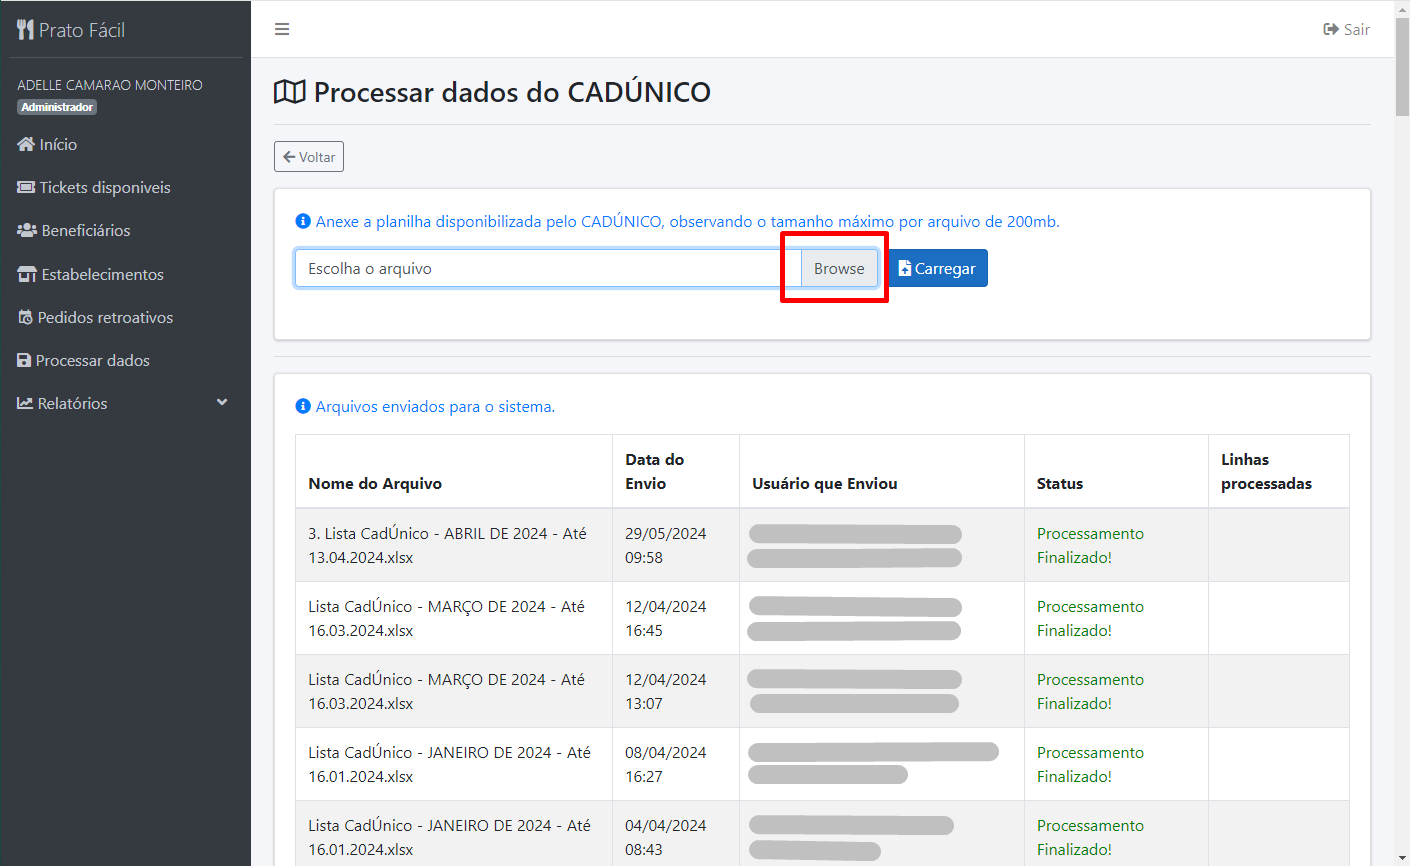This screenshot has height=866, width=1410.
Task: Click the store icon beside Estabelecimentos
Action: [x=27, y=275]
